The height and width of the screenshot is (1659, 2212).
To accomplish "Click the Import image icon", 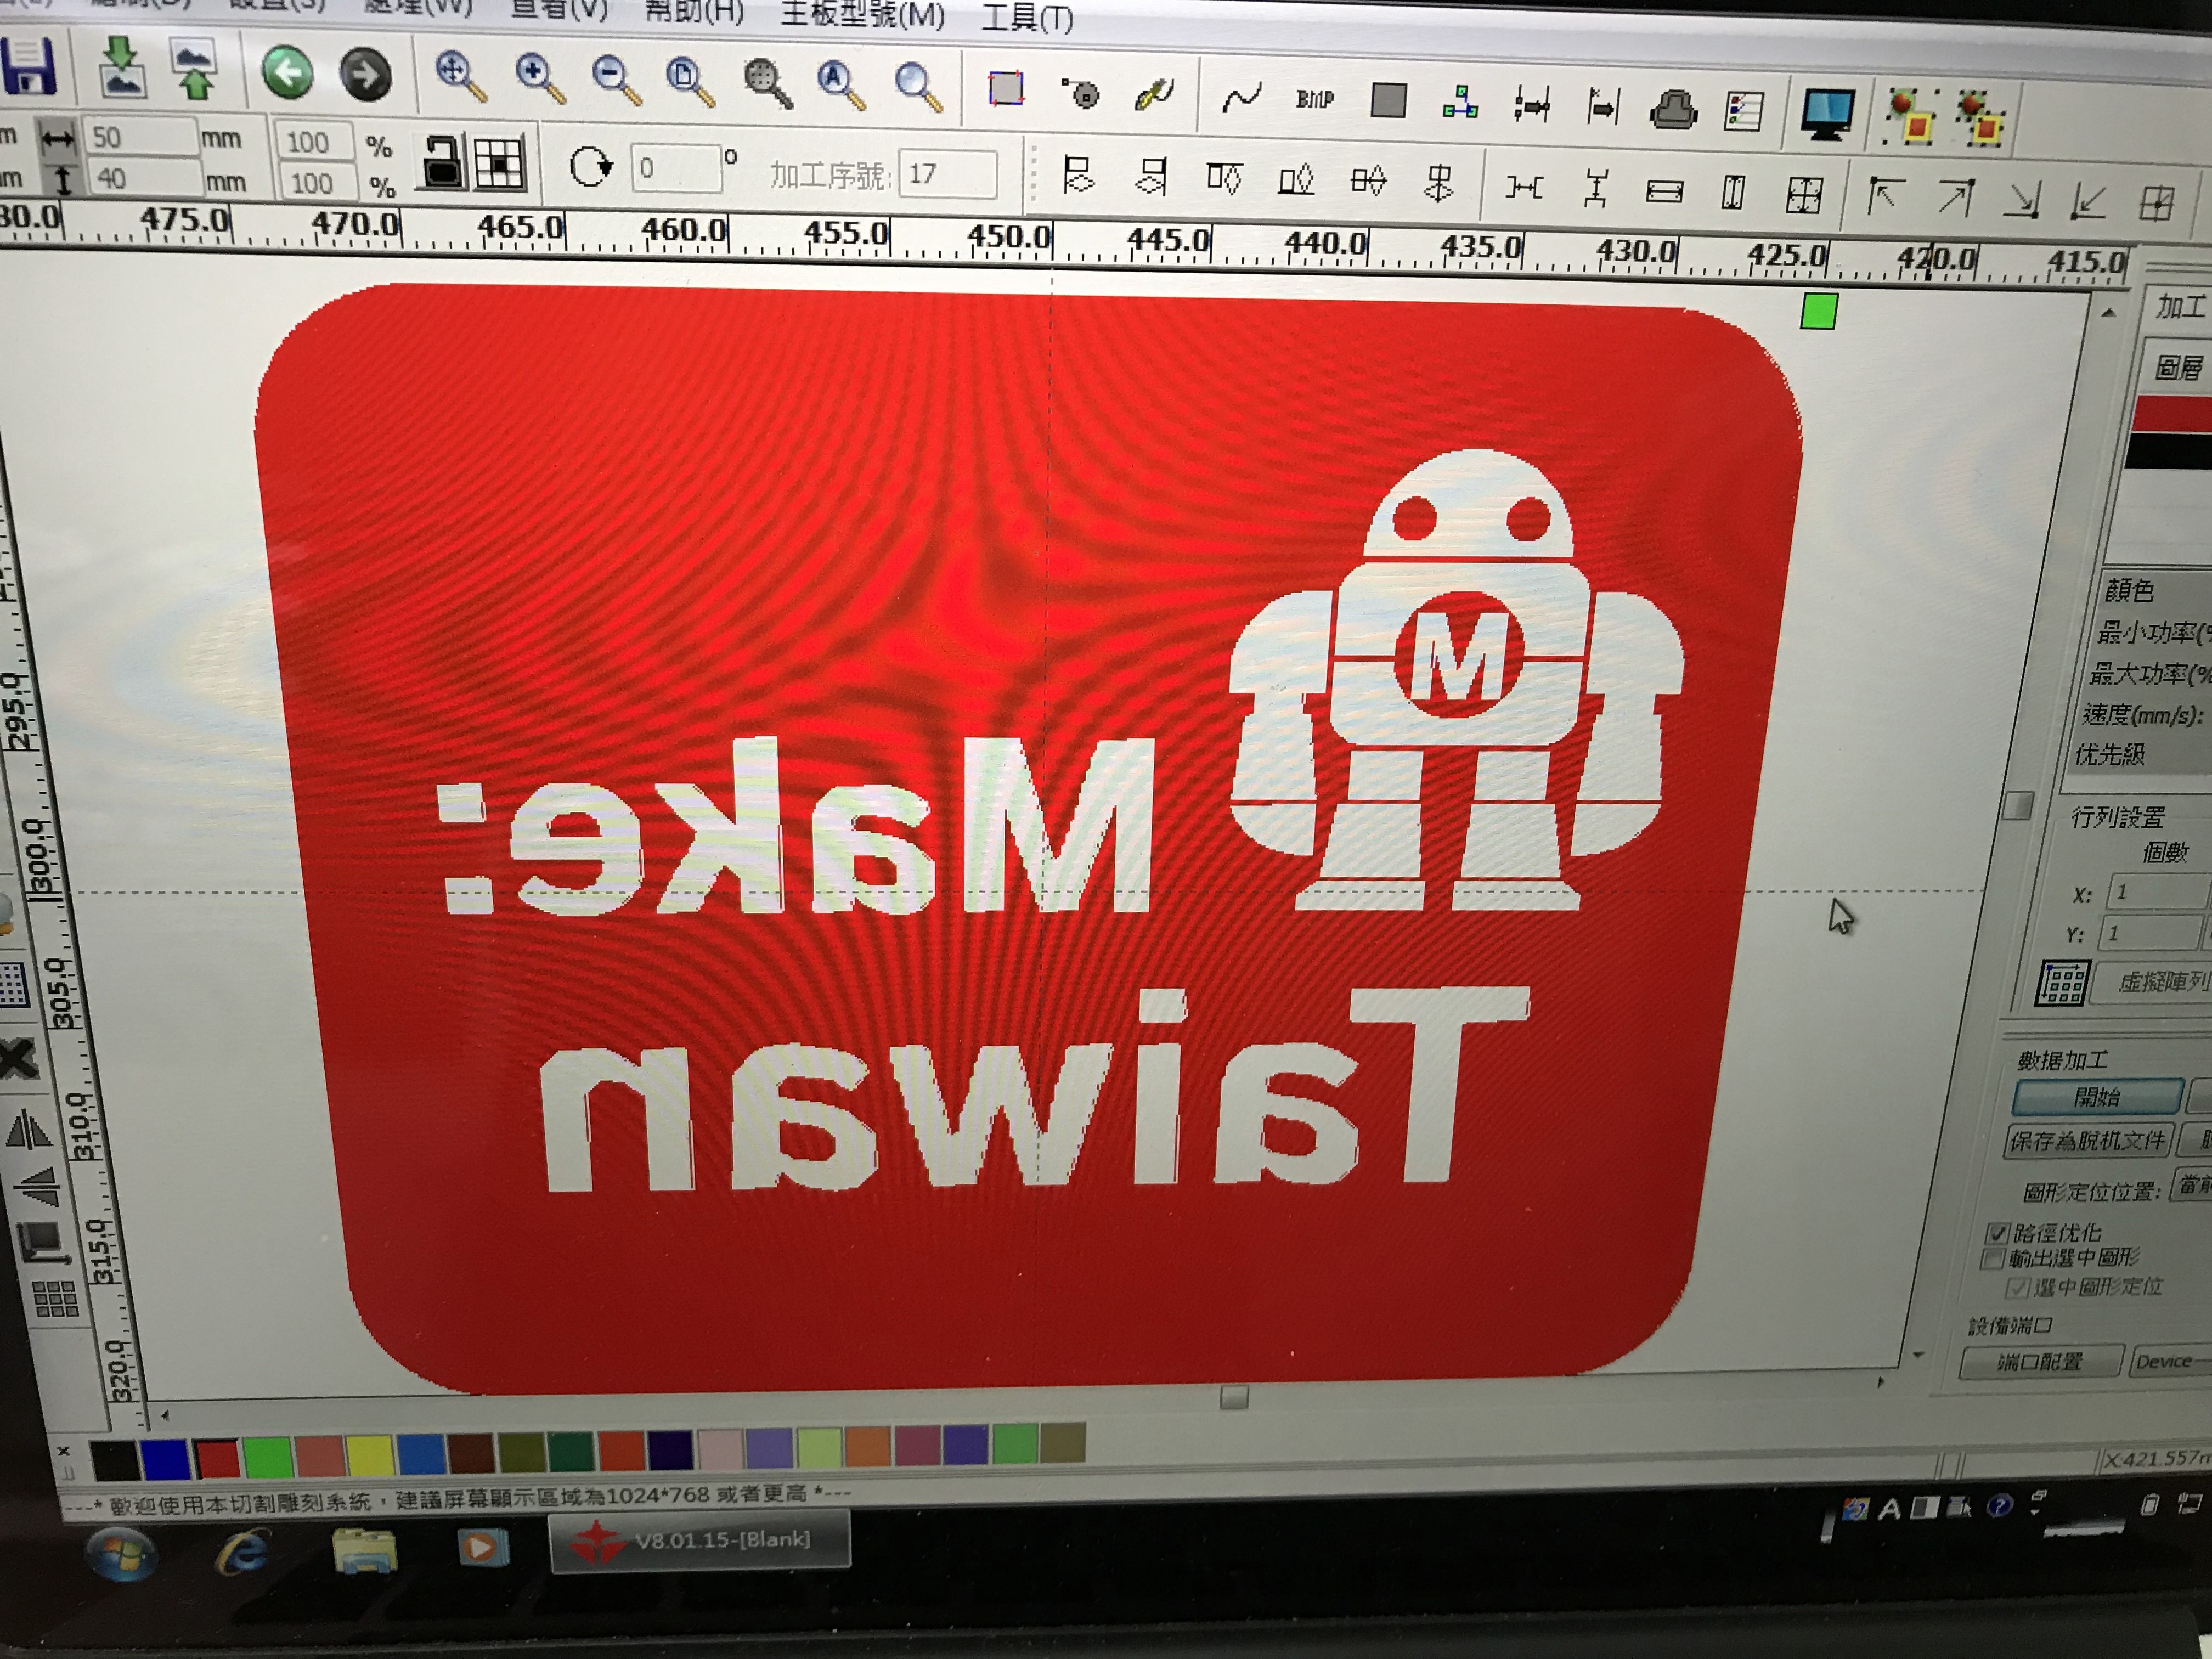I will (x=121, y=67).
